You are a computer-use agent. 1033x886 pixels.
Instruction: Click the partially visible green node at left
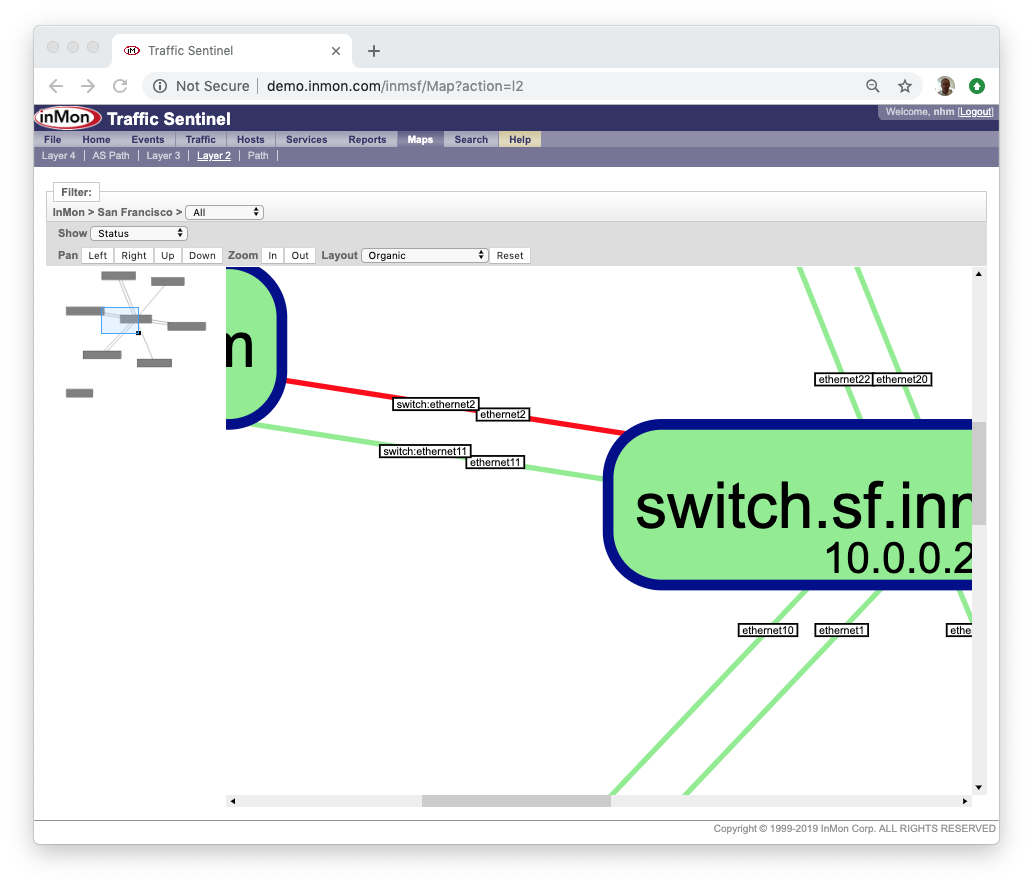[255, 347]
